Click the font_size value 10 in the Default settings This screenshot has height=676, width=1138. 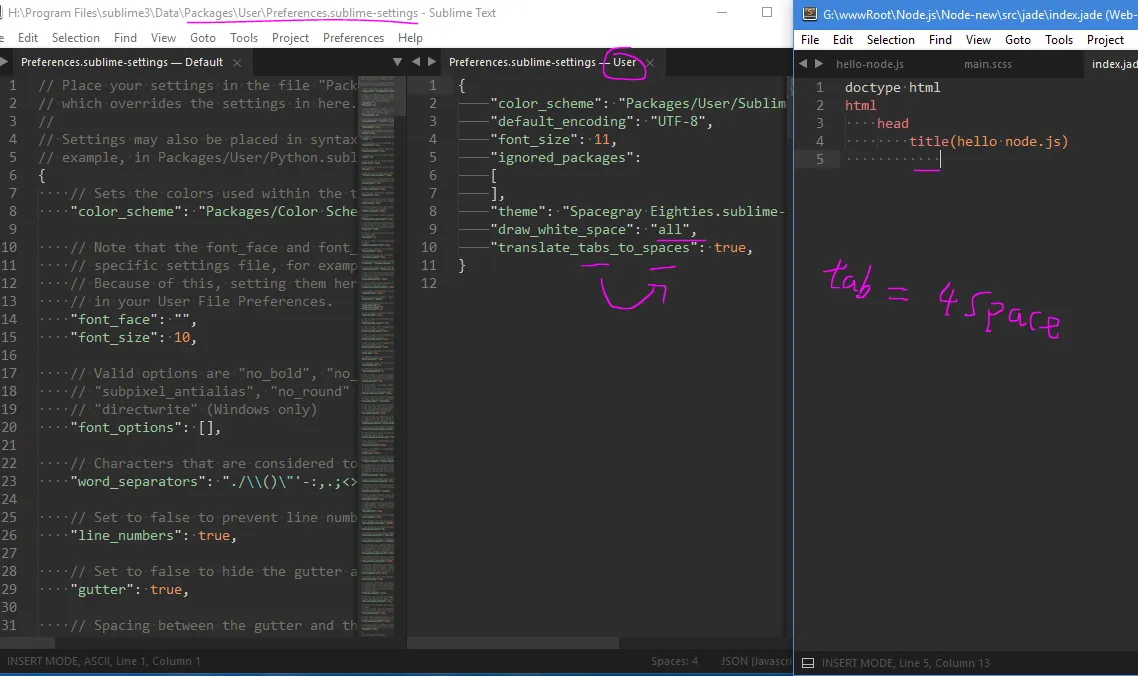coord(181,338)
